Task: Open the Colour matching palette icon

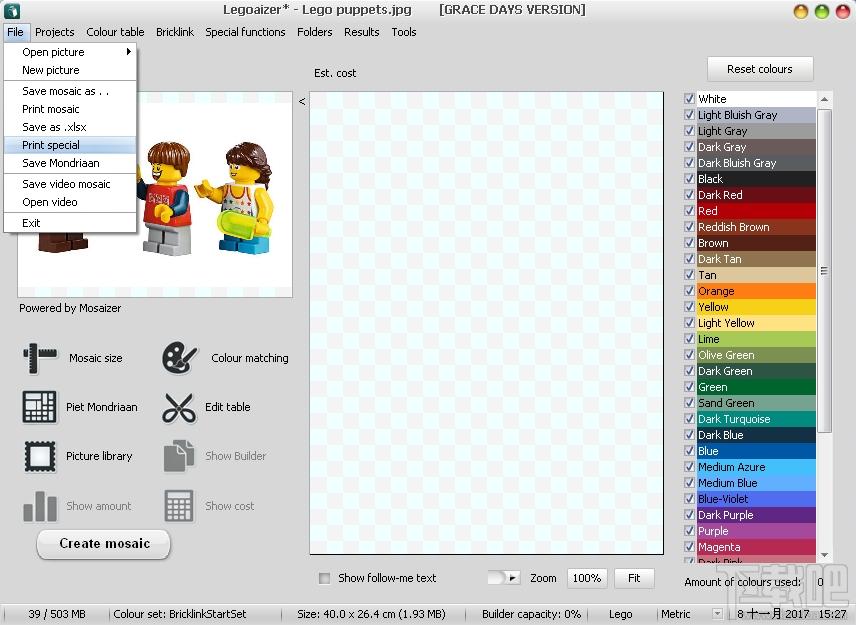Action: pyautogui.click(x=179, y=358)
